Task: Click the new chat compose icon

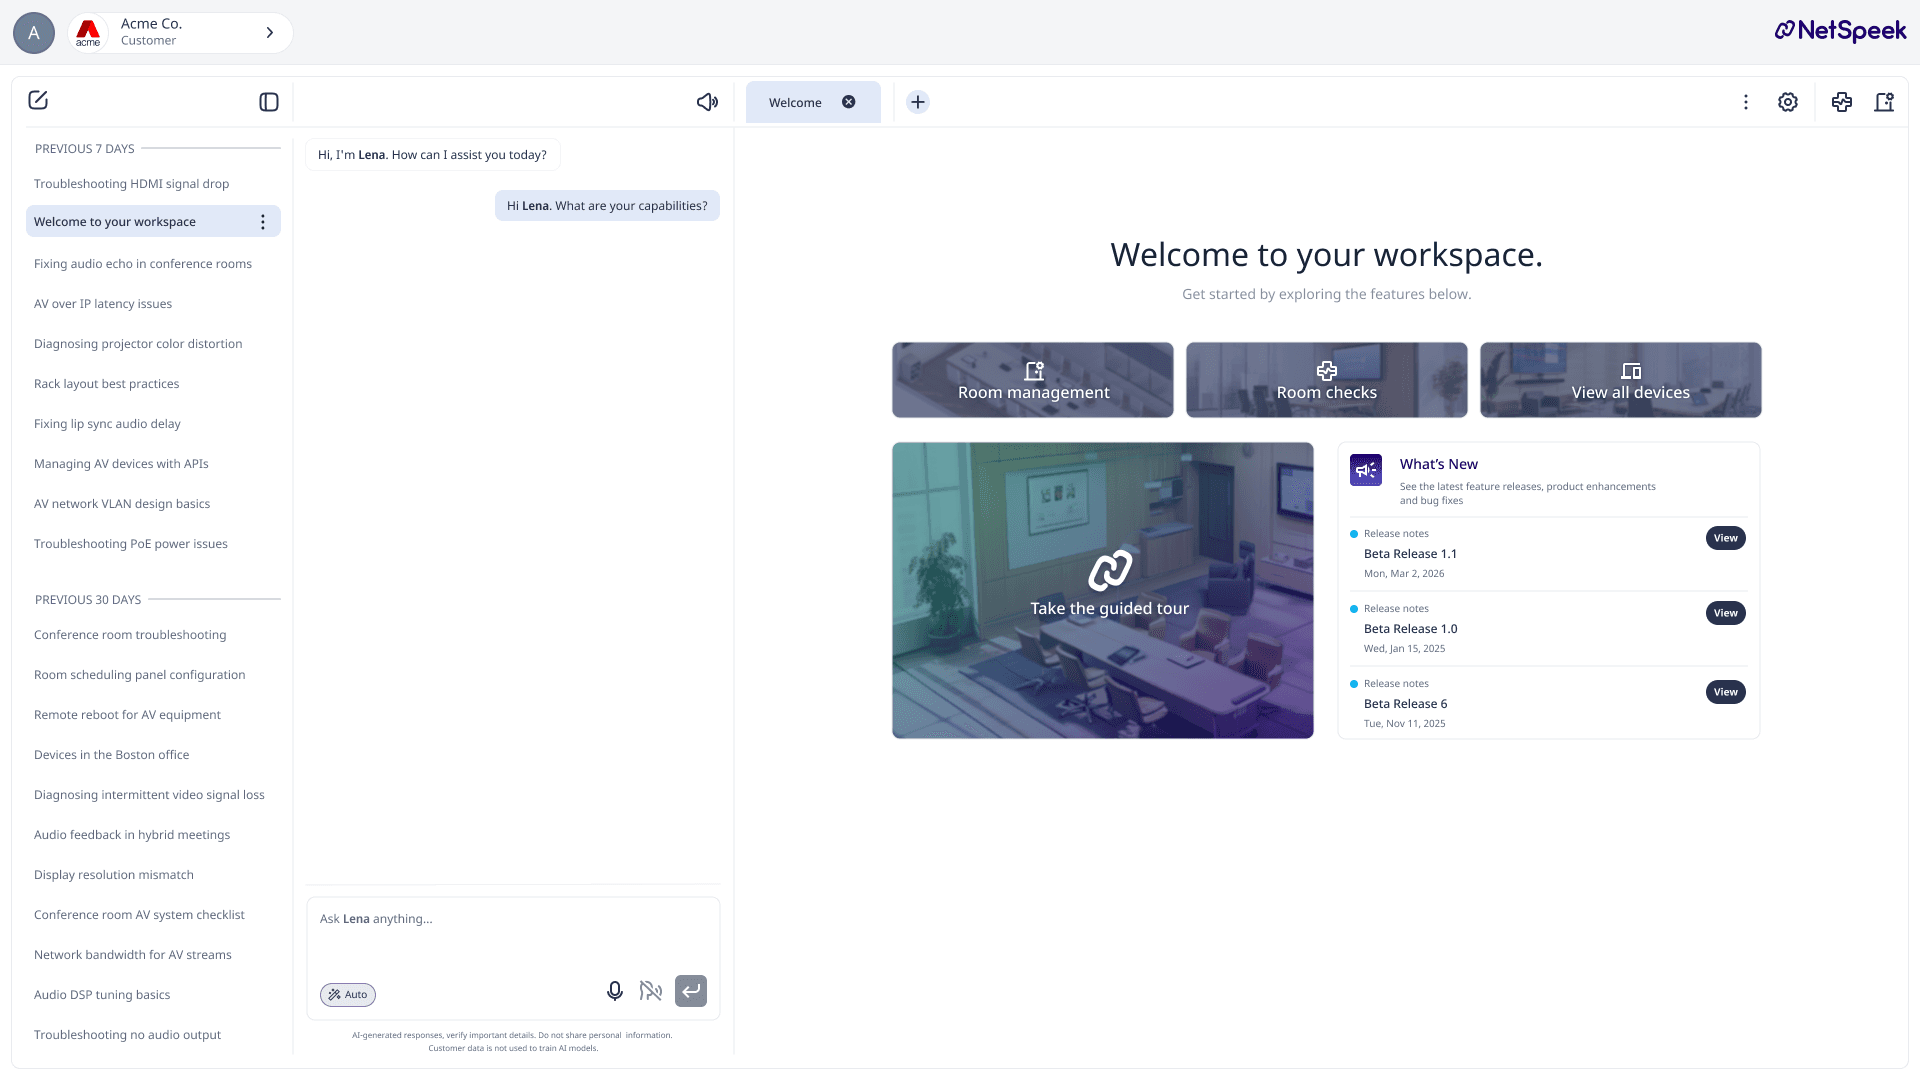Action: click(x=38, y=100)
